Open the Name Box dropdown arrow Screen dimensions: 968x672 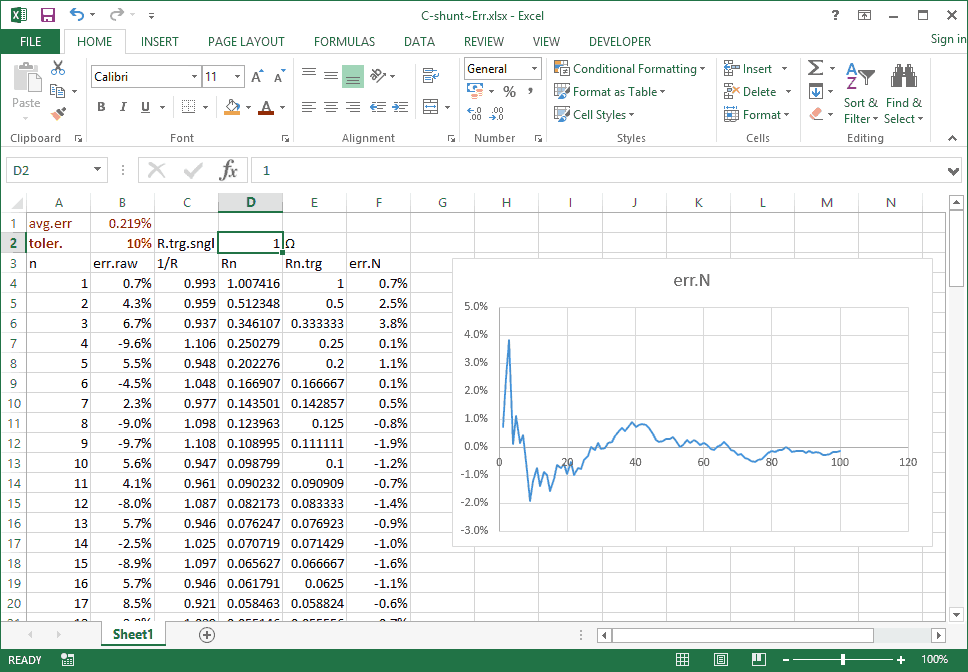97,171
